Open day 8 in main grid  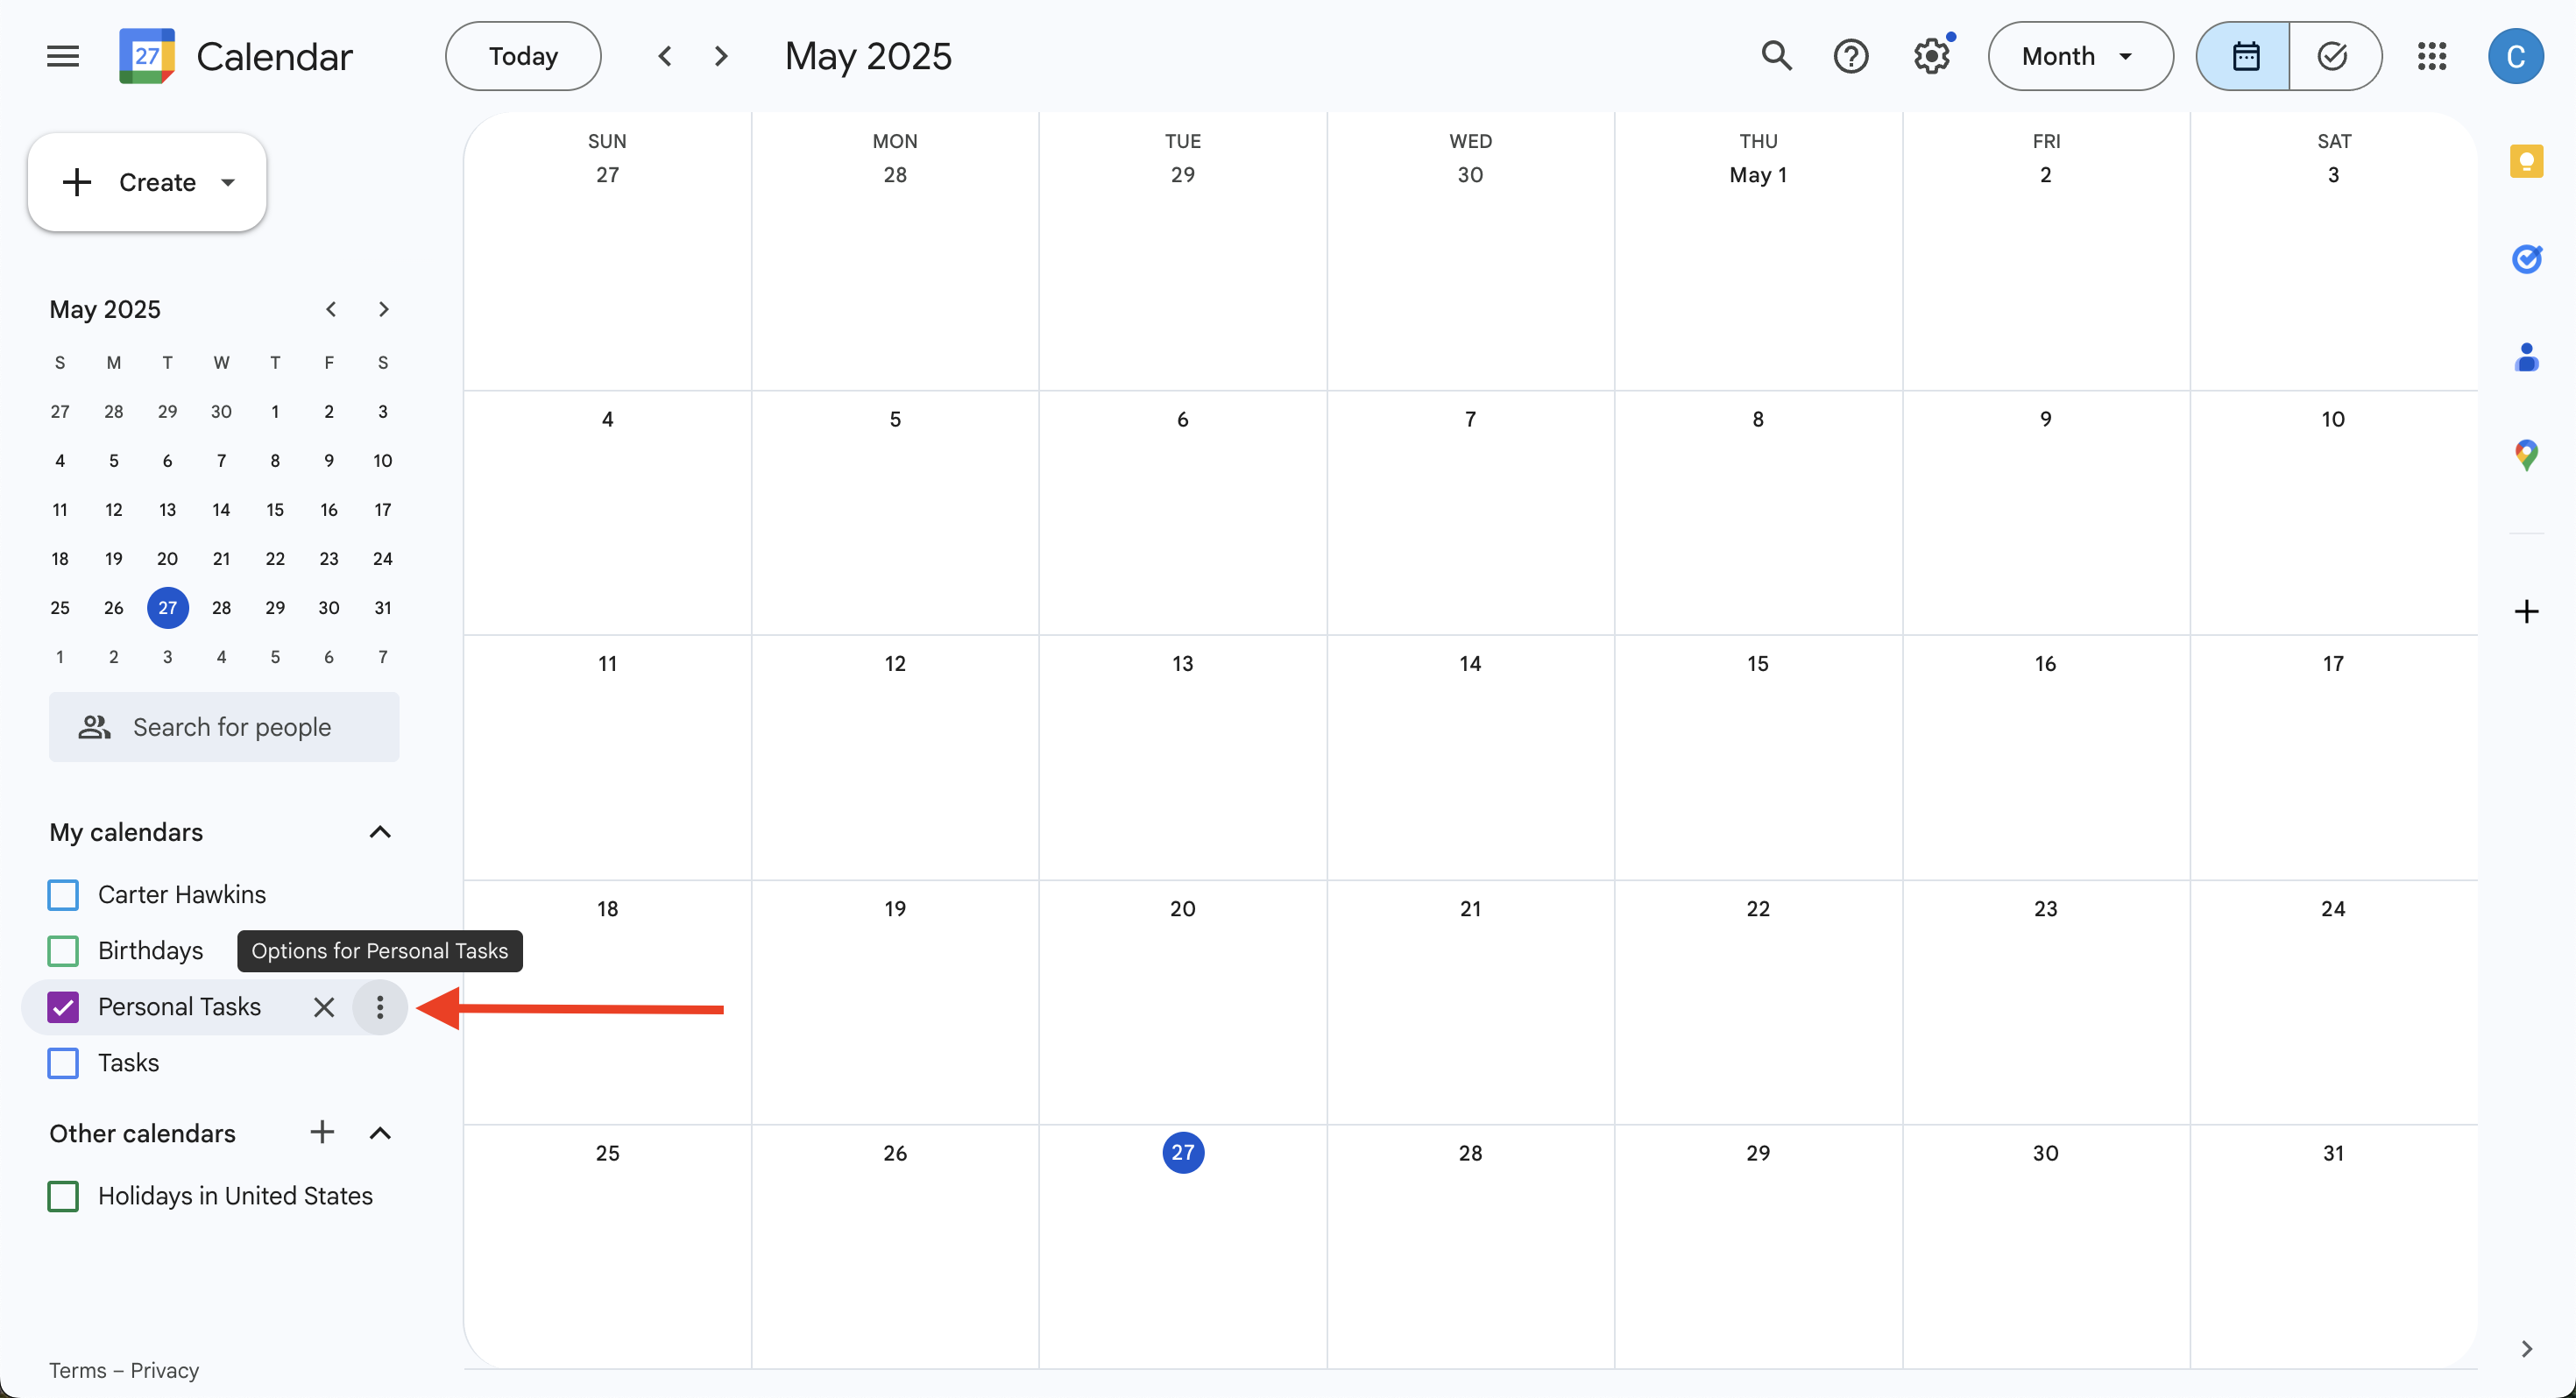click(1758, 419)
